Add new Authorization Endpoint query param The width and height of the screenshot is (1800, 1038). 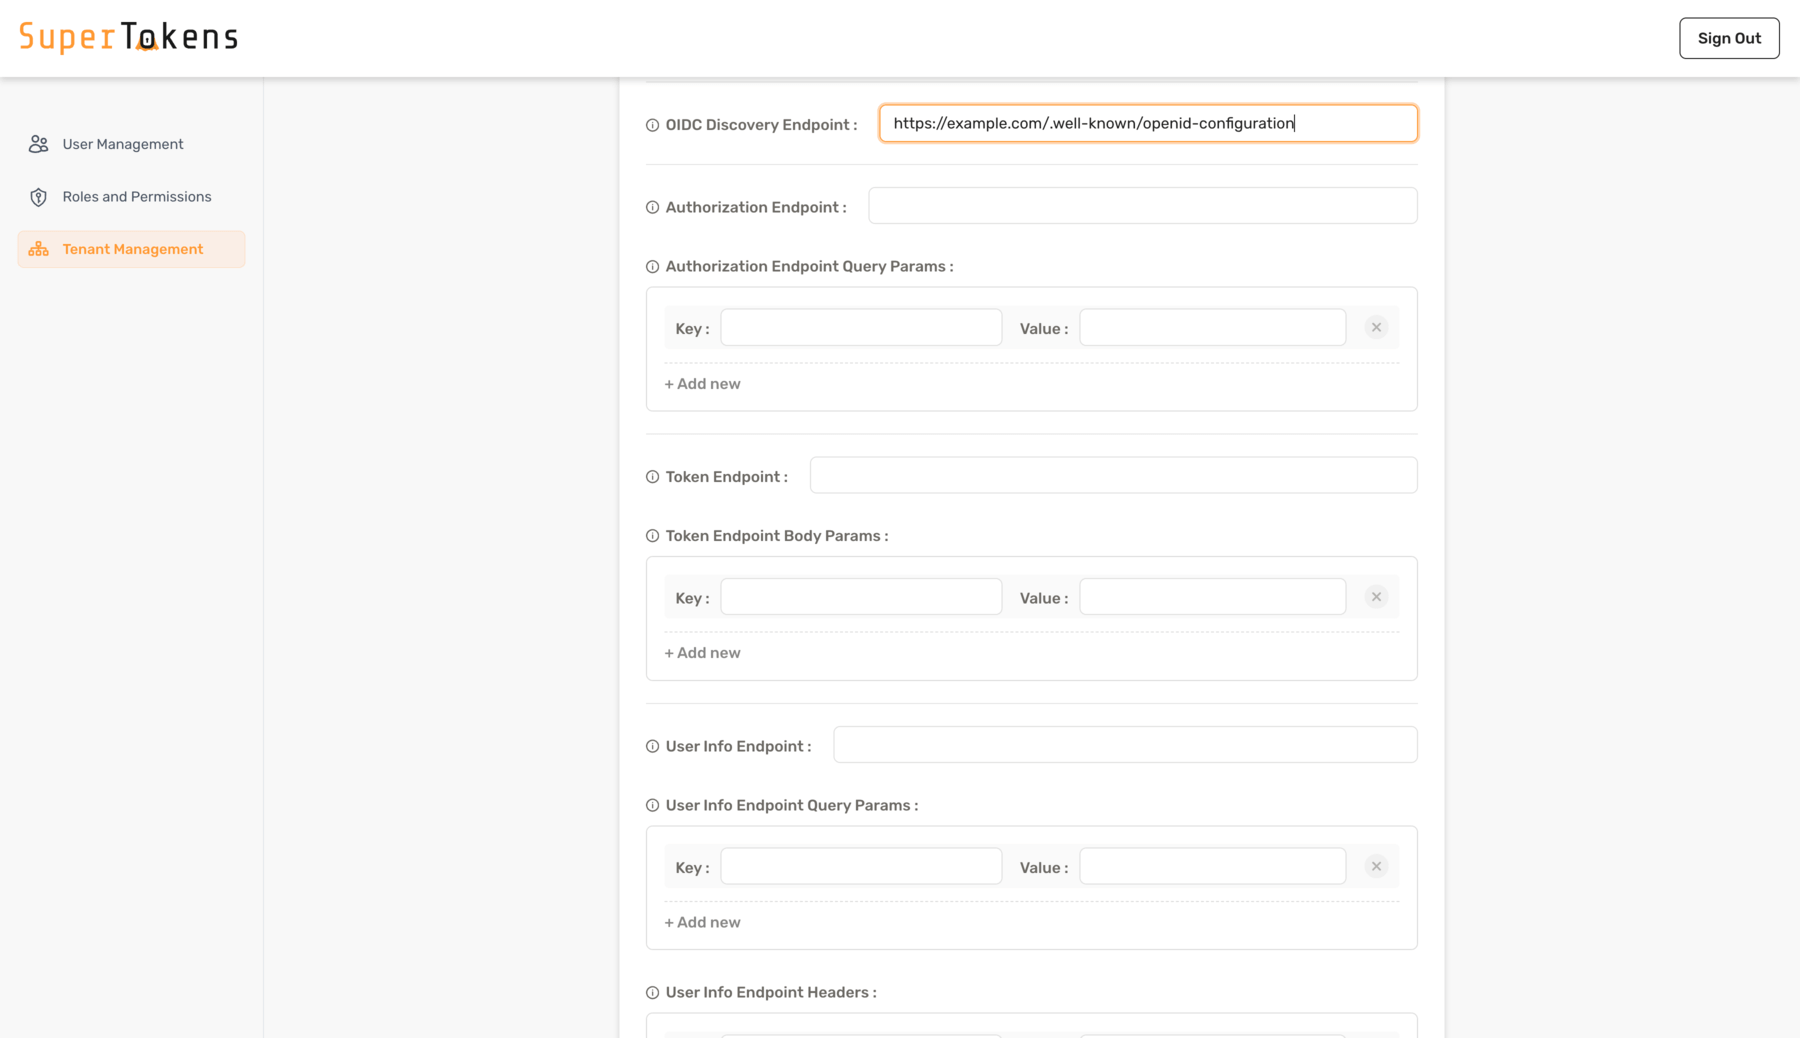[x=702, y=383]
